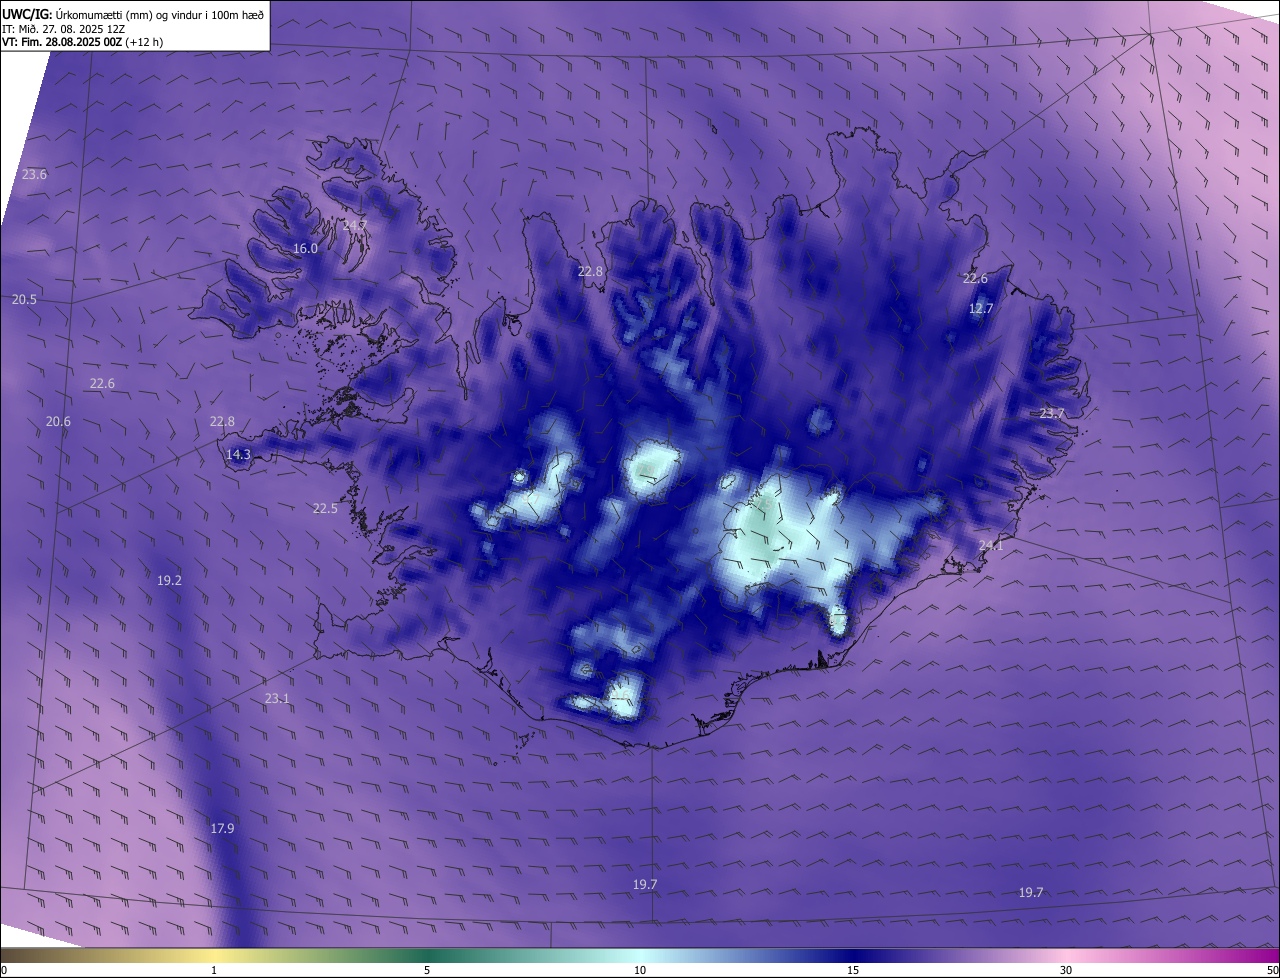The height and width of the screenshot is (978, 1280).
Task: Click the colorbar tick label '10'
Action: [x=640, y=970]
